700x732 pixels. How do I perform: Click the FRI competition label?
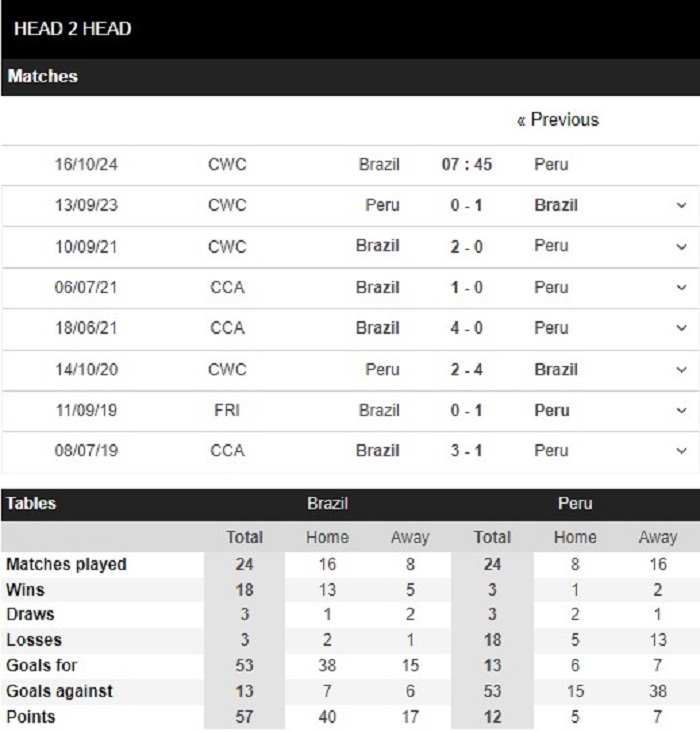tap(227, 410)
